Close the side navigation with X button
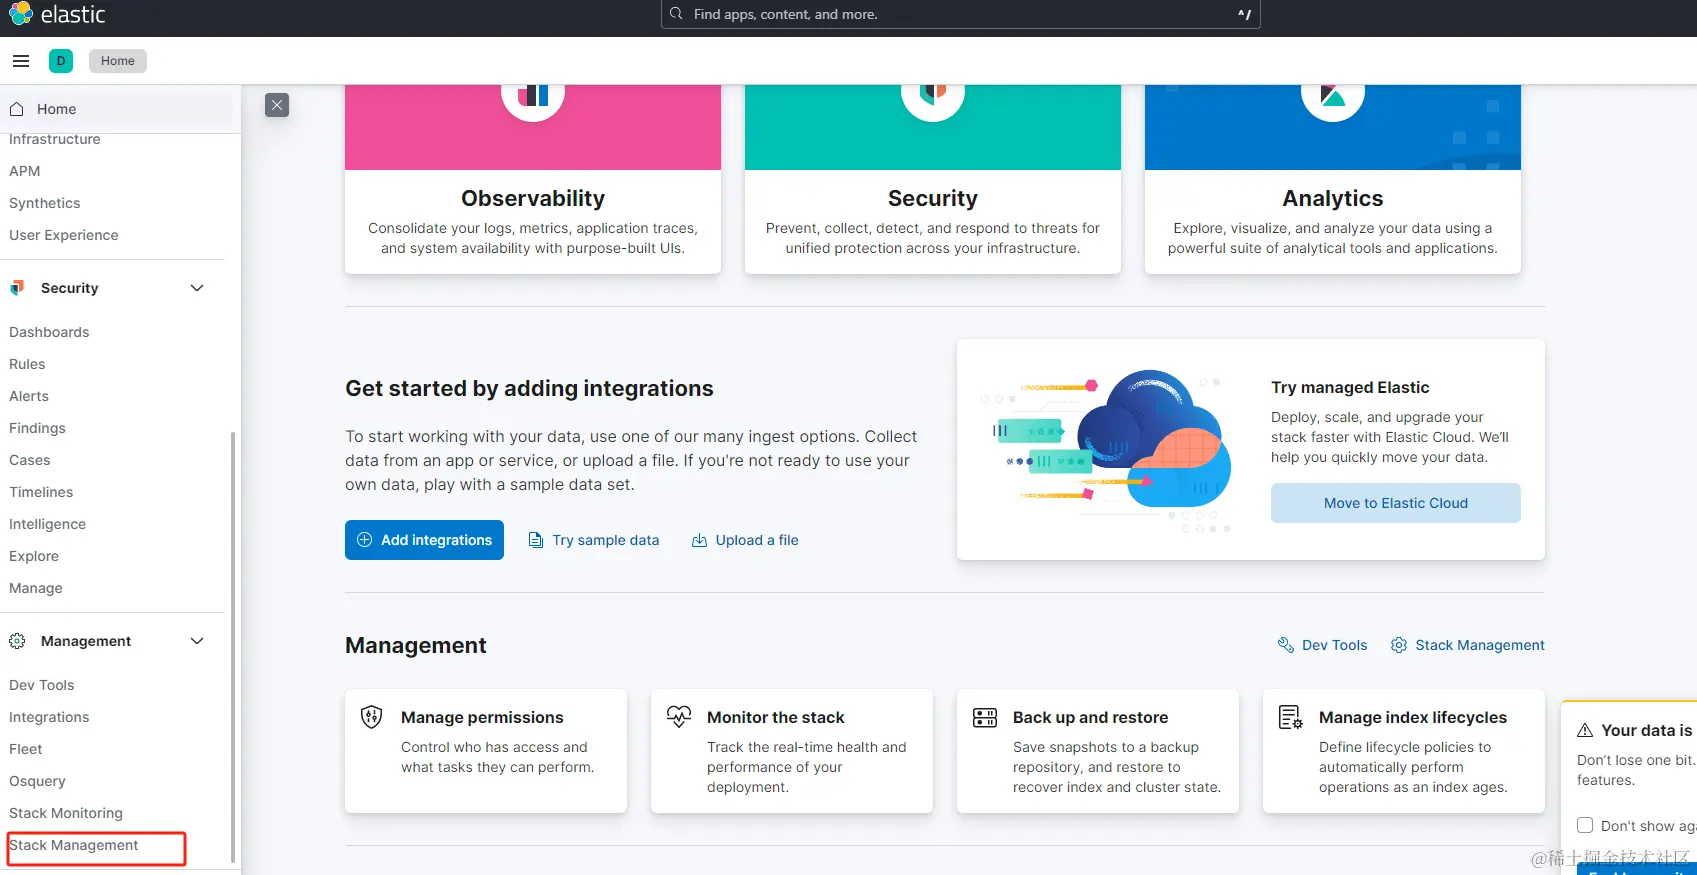Screen dimensions: 1697x875 pyautogui.click(x=277, y=105)
